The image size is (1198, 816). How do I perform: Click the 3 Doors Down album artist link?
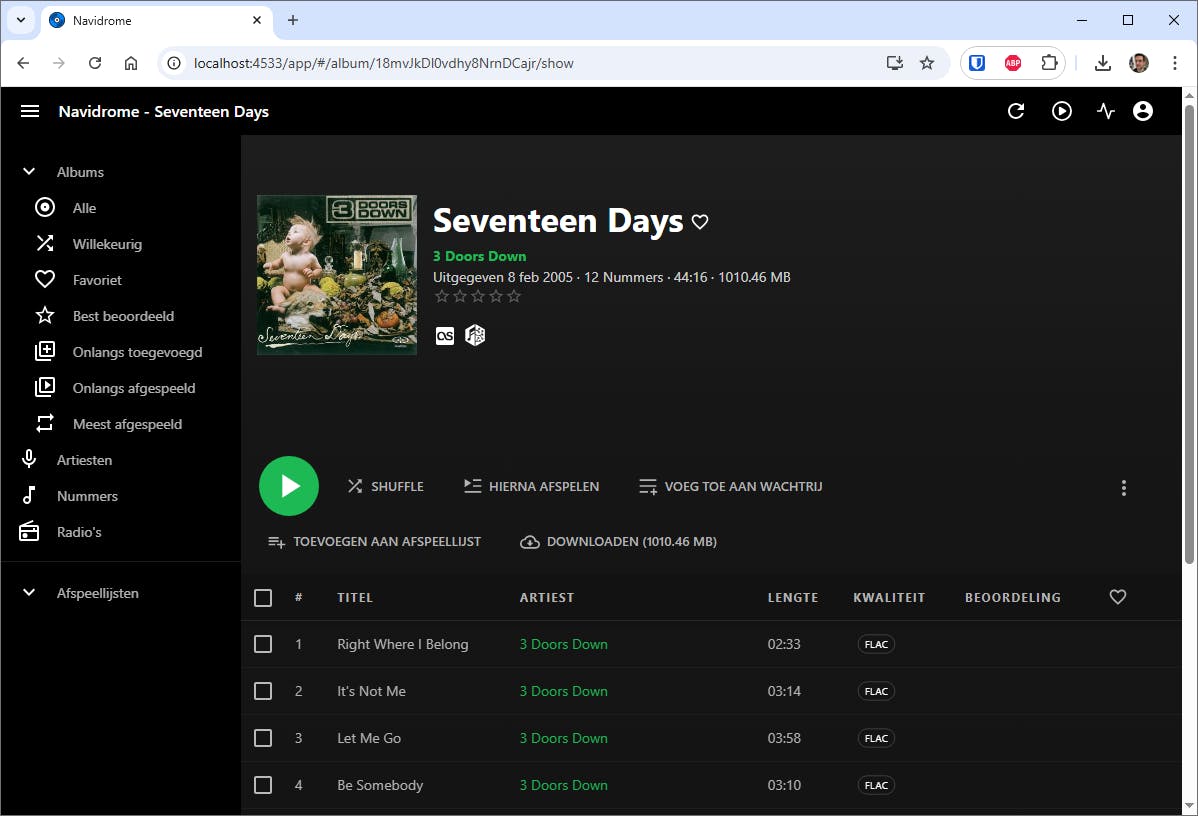(480, 256)
